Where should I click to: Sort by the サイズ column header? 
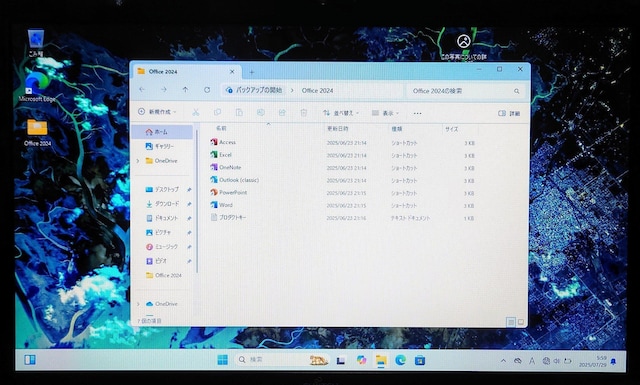point(451,129)
